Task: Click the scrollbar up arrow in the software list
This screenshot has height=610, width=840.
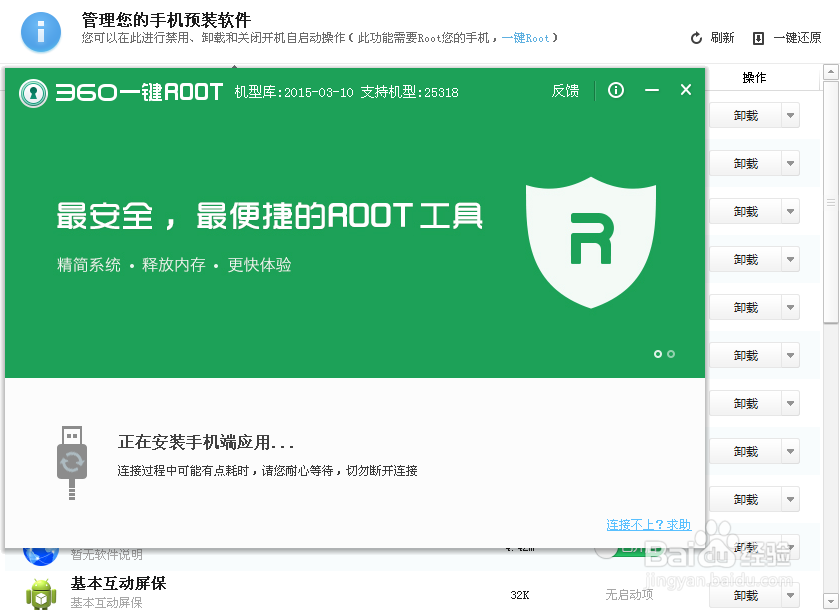Action: (831, 72)
